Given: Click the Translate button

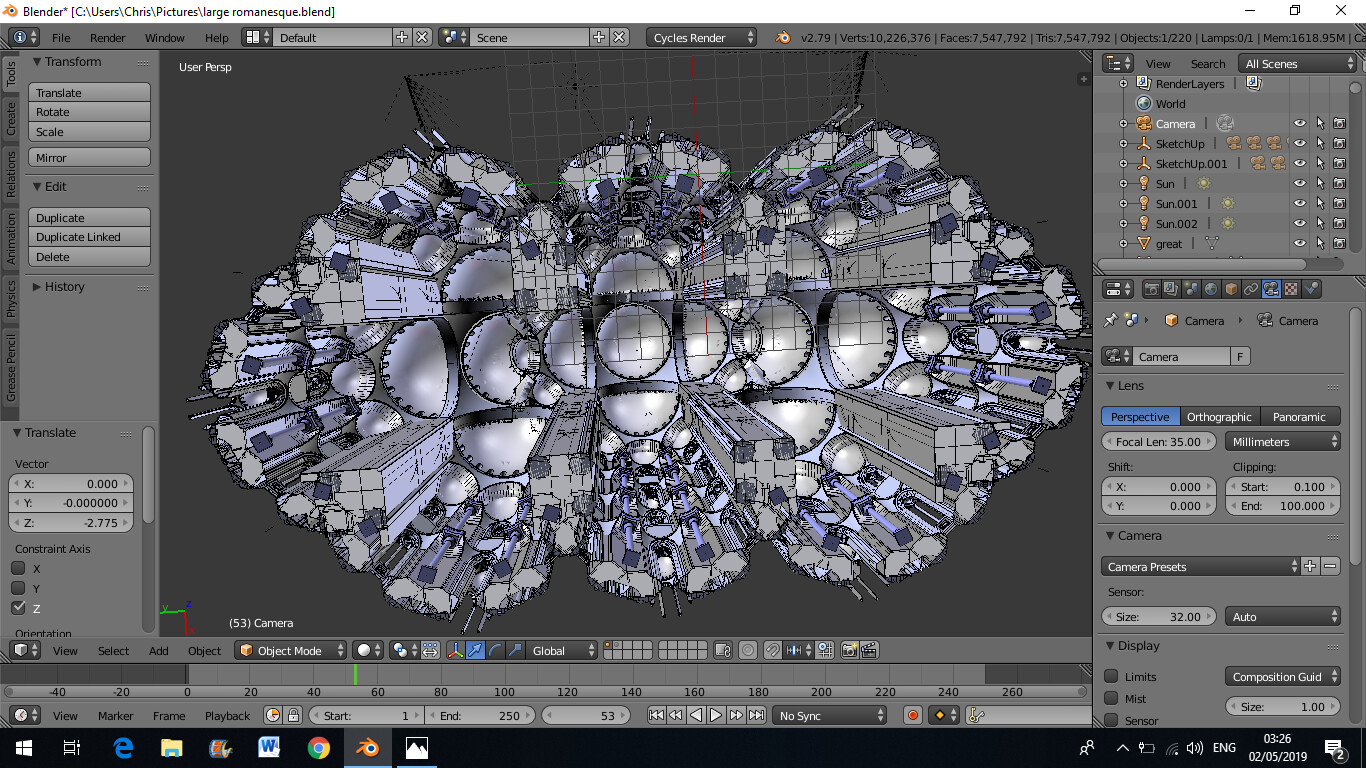Looking at the screenshot, I should (x=89, y=92).
